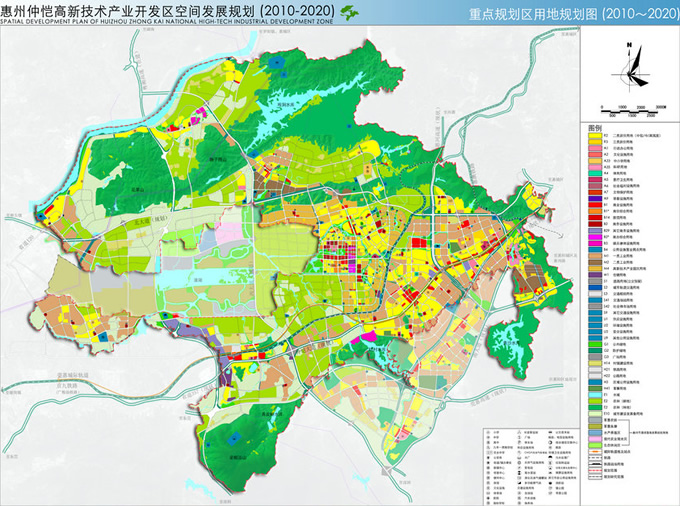Click the blue pentagon marker at the map's north

point(275,63)
